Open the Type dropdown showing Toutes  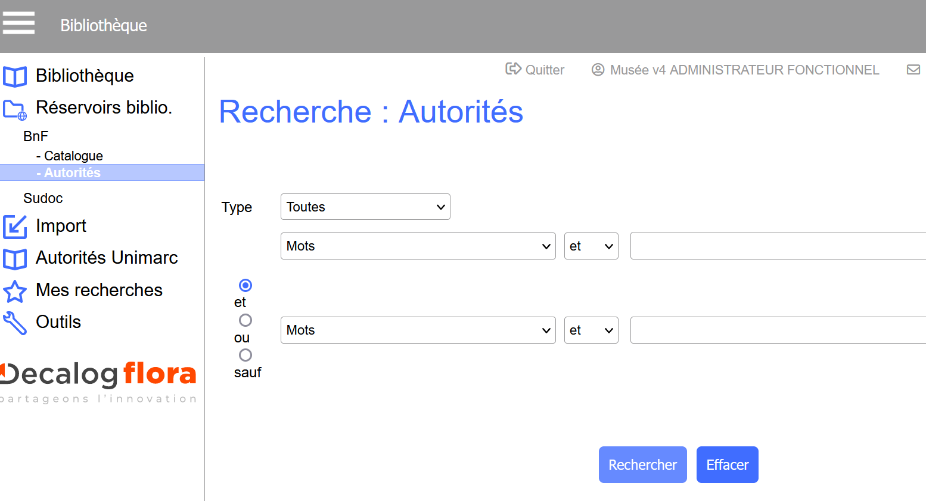[366, 207]
